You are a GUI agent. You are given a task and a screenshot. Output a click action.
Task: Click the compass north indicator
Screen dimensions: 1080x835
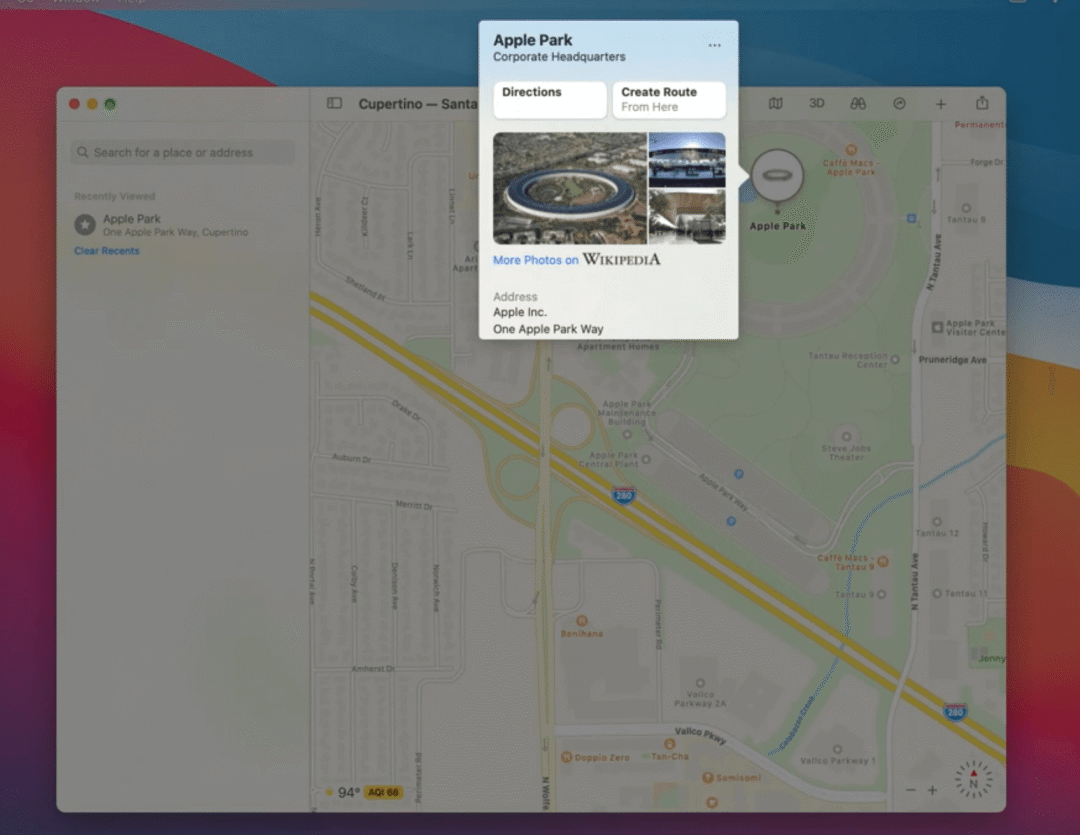pos(973,779)
